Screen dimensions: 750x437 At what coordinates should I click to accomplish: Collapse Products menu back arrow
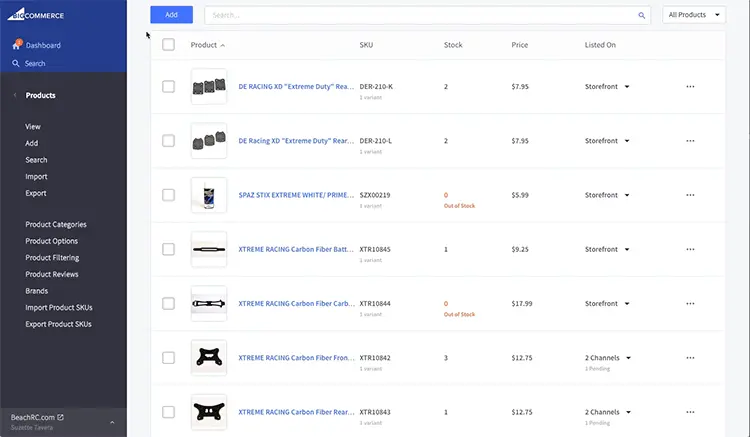pyautogui.click(x=15, y=95)
